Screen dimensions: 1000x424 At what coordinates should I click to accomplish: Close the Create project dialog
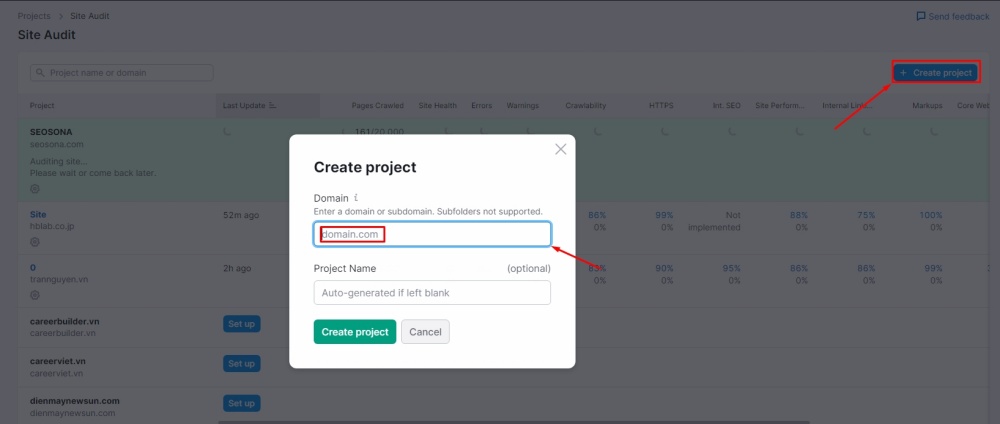(560, 149)
